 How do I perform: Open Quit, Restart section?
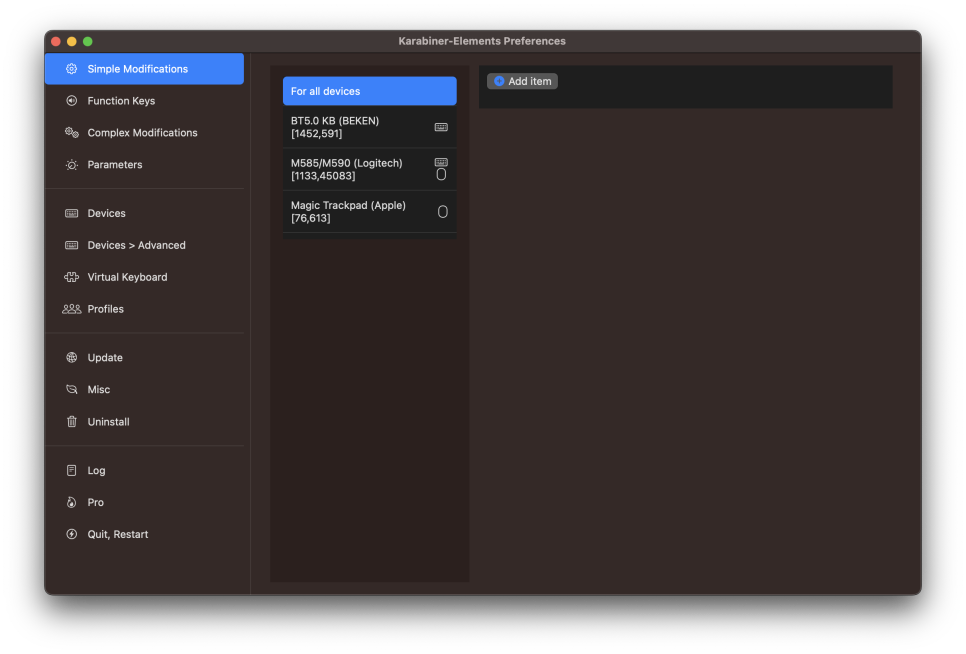pyautogui.click(x=144, y=534)
